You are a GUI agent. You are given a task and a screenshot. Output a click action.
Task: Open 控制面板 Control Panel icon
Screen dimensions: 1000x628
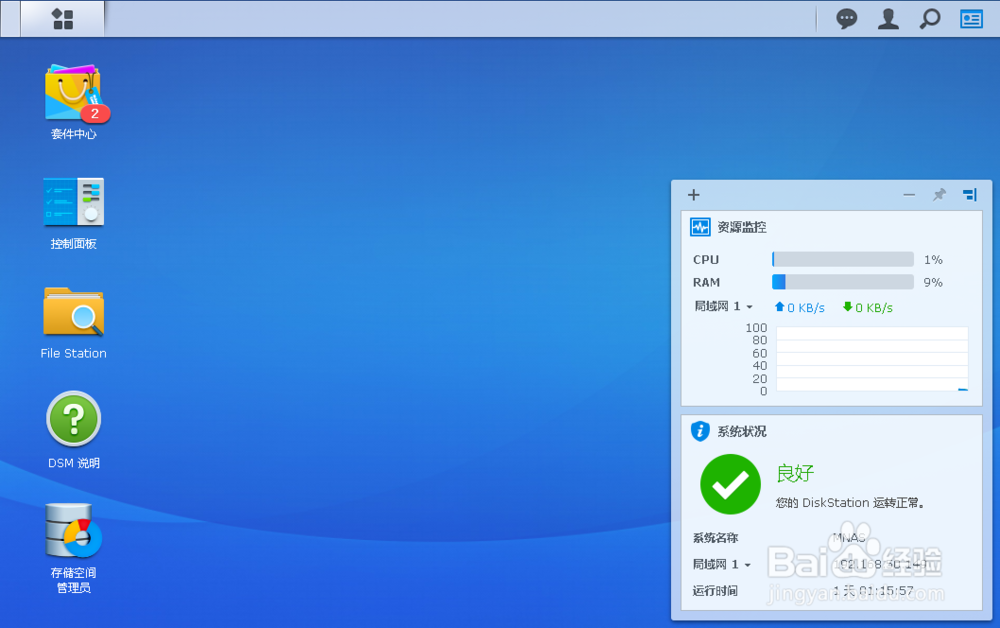point(73,201)
